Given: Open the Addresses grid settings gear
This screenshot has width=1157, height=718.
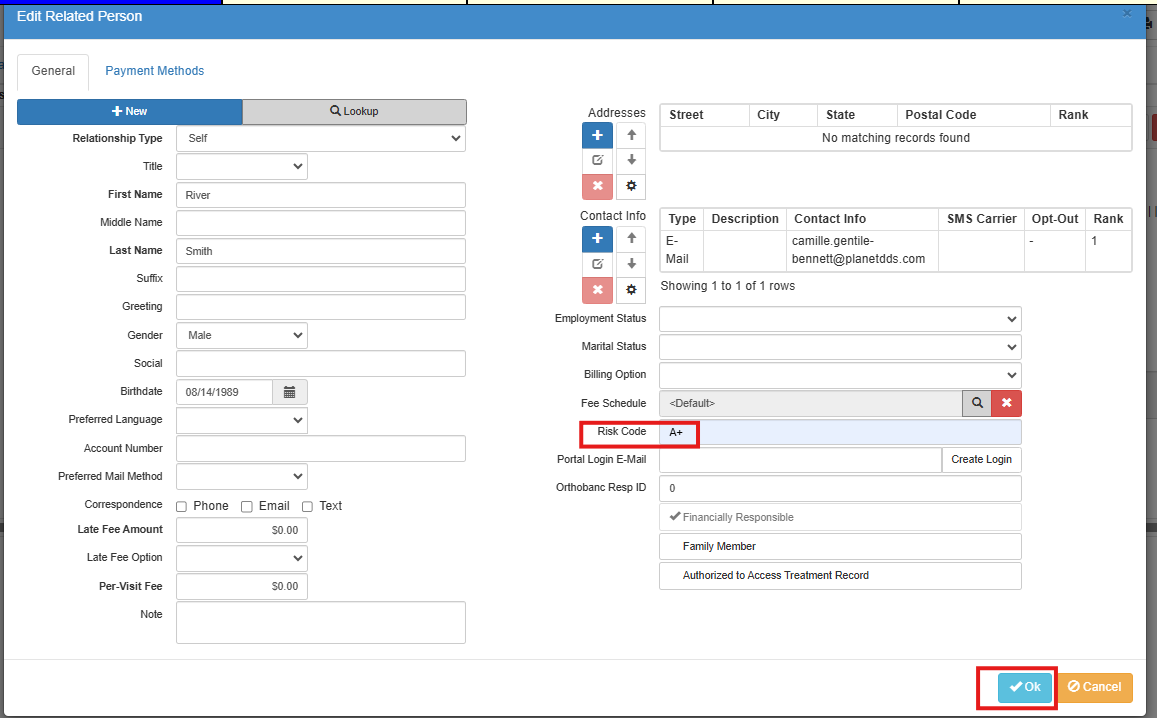Looking at the screenshot, I should point(631,187).
